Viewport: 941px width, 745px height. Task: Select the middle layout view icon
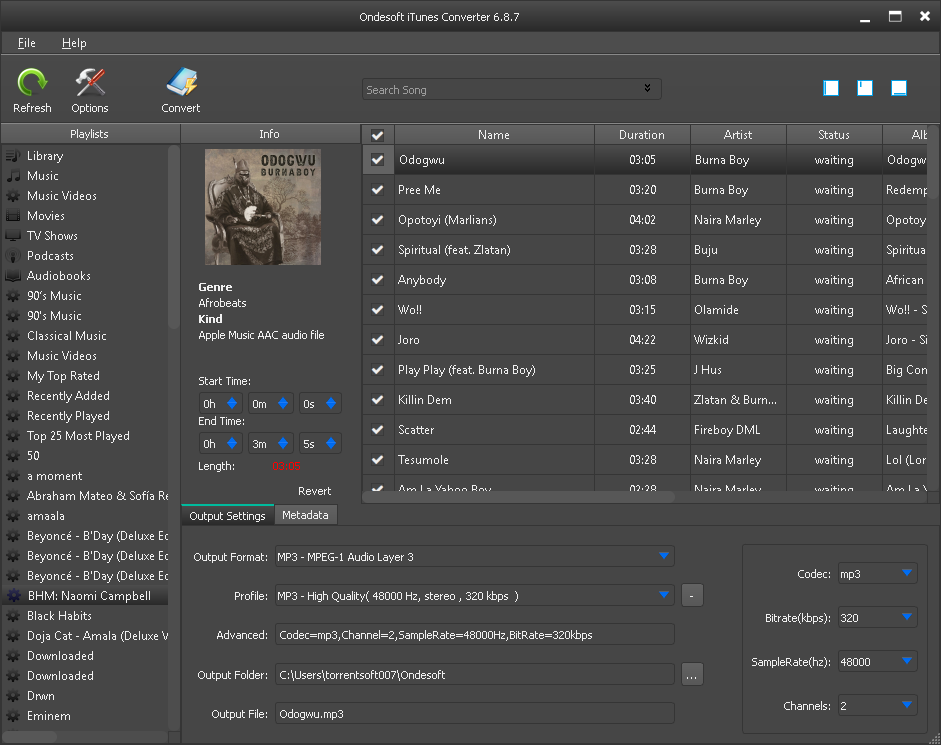[865, 88]
